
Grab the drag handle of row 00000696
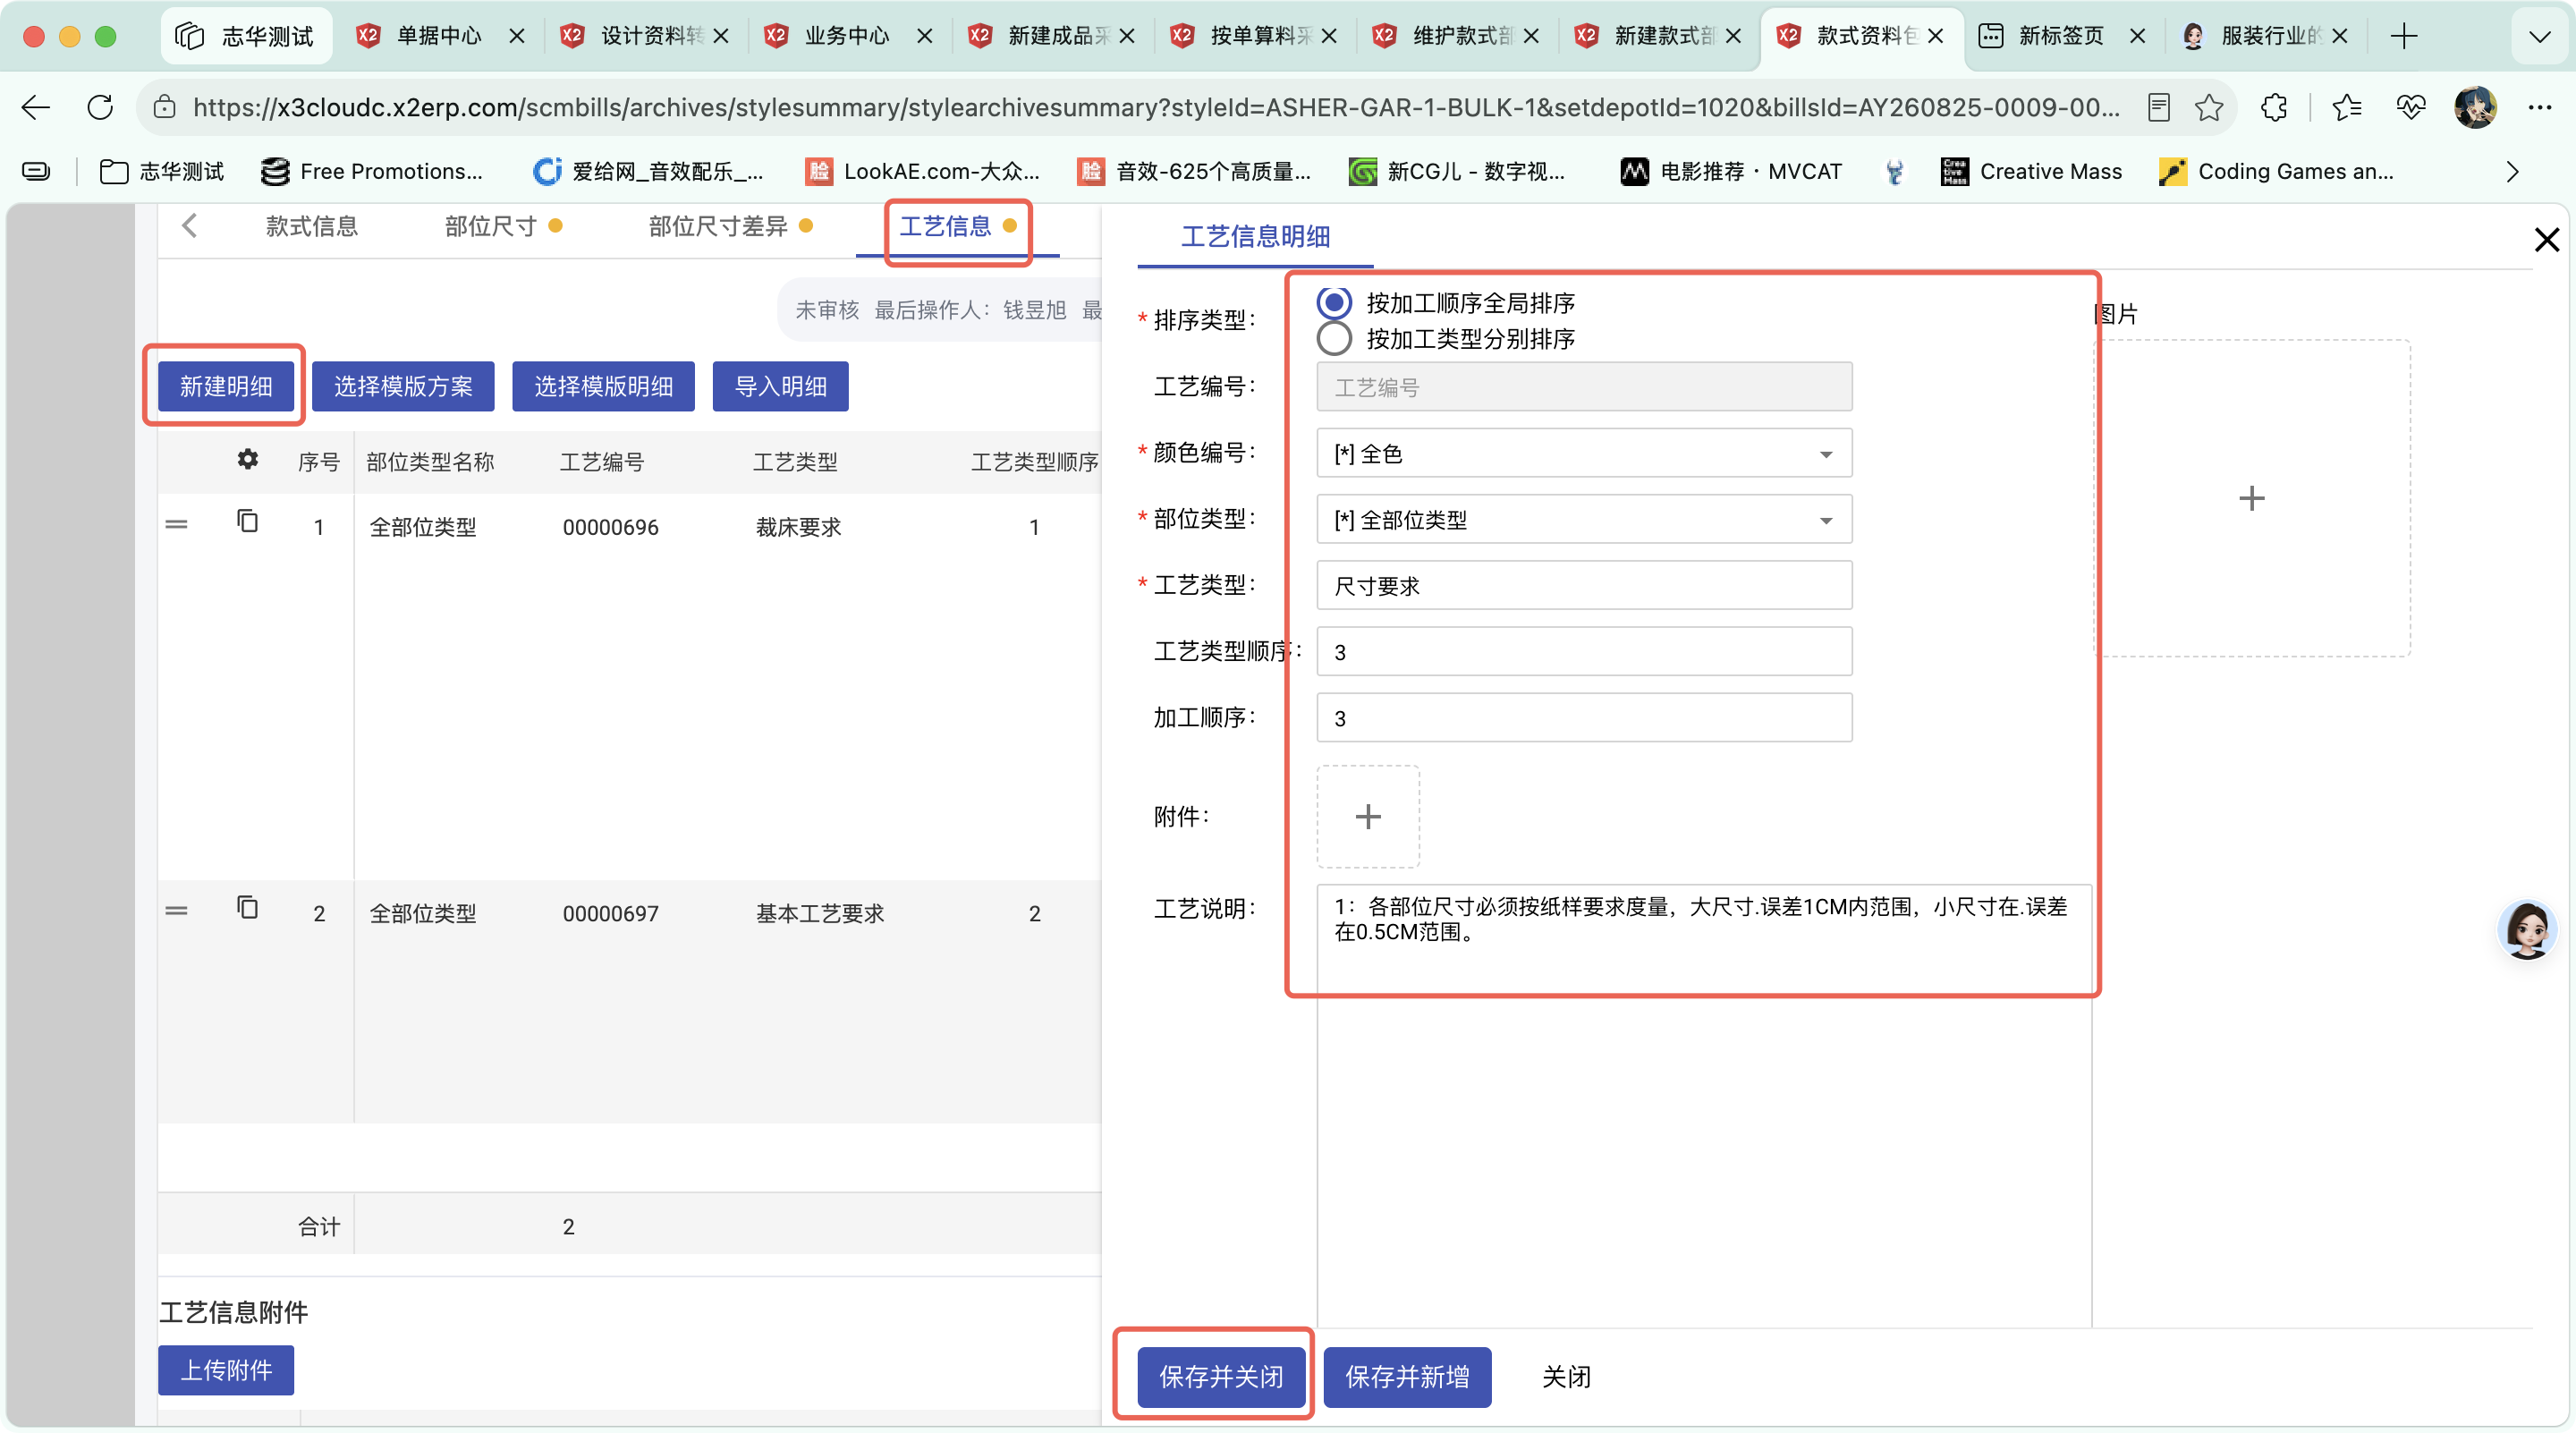[176, 524]
